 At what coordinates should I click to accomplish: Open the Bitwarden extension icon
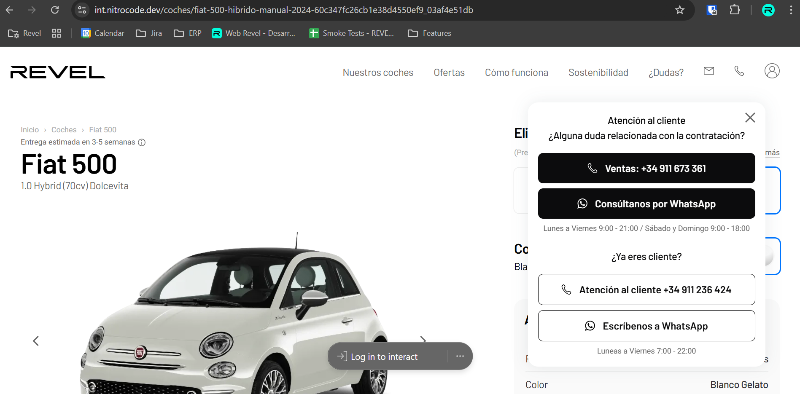pos(712,10)
